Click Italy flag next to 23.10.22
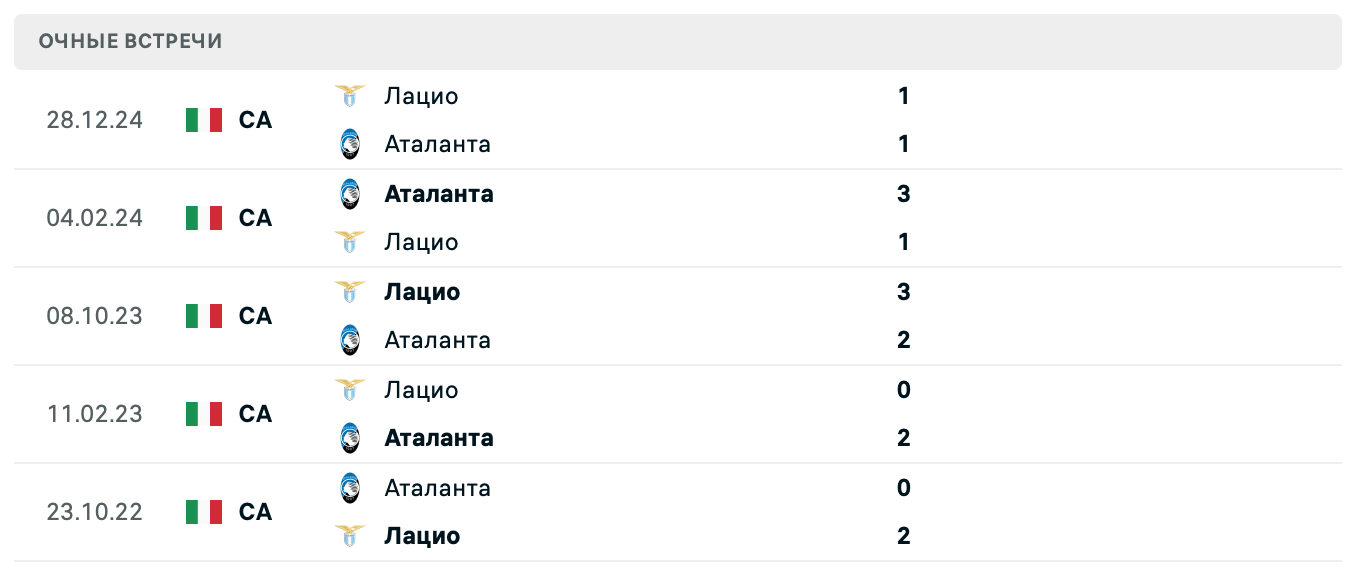Screen dimensions: 1356x576 (x=204, y=512)
